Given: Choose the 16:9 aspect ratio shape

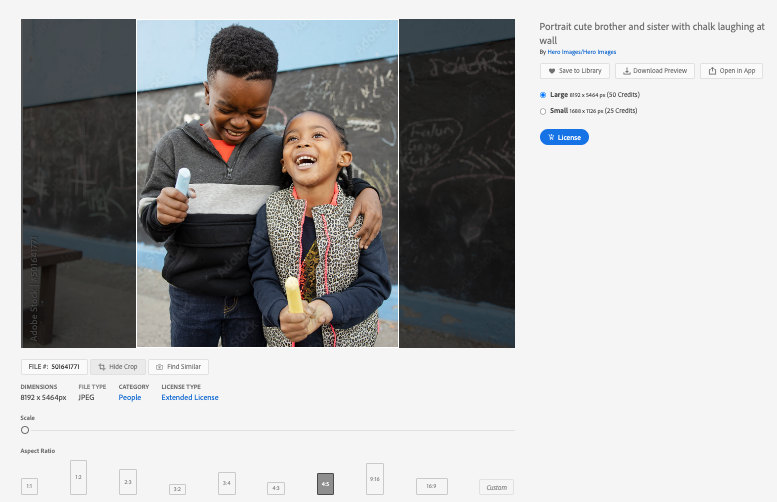Looking at the screenshot, I should click(x=432, y=486).
